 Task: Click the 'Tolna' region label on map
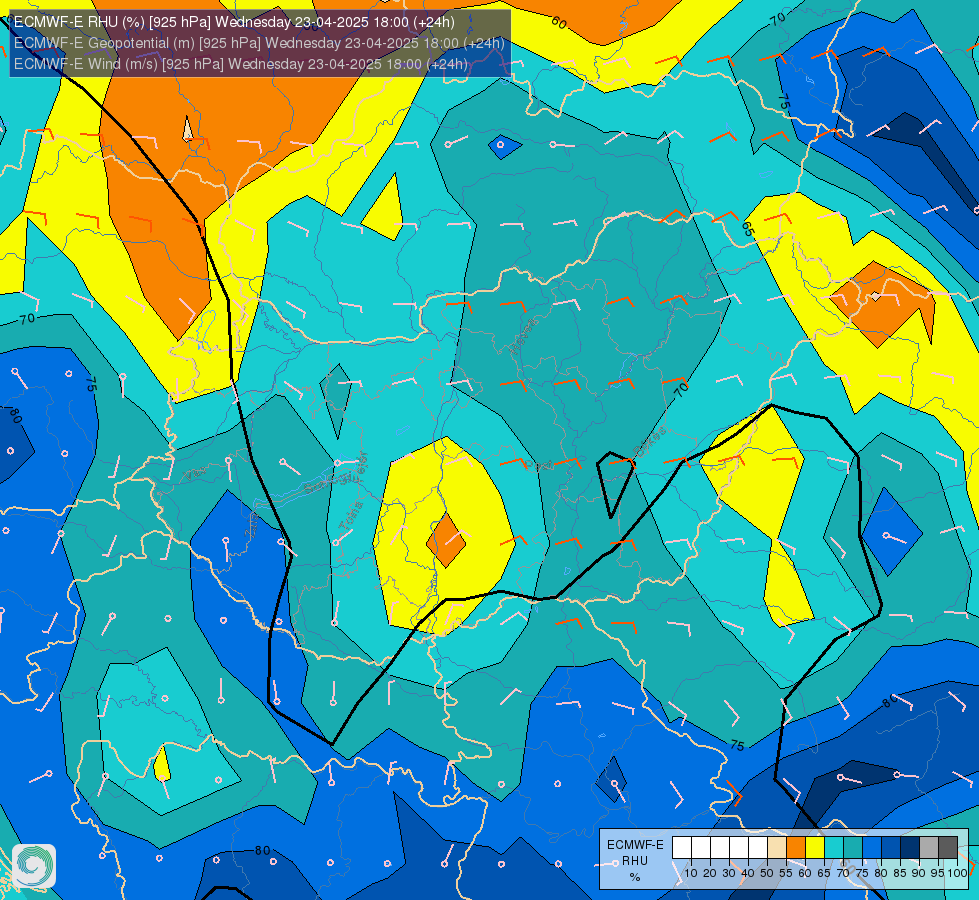point(350,517)
